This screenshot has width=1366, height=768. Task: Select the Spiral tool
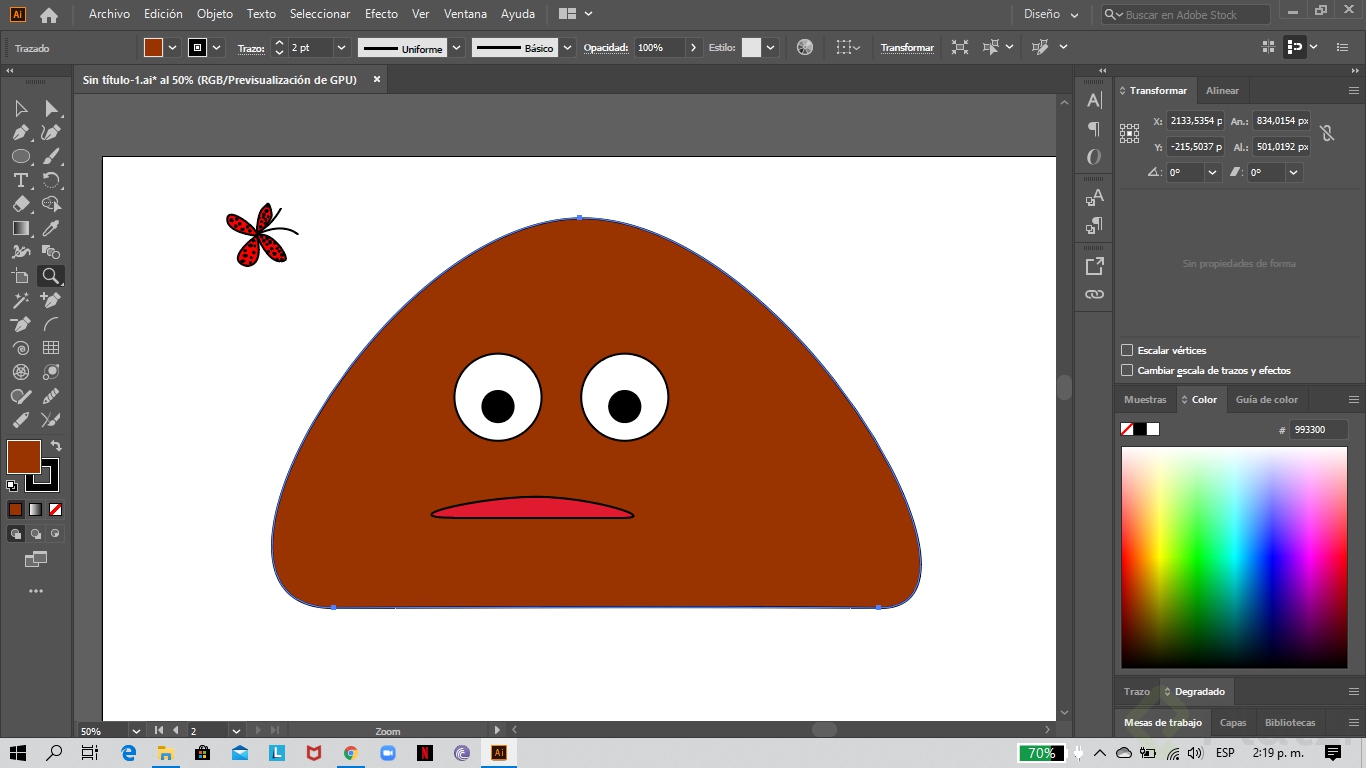(21, 348)
